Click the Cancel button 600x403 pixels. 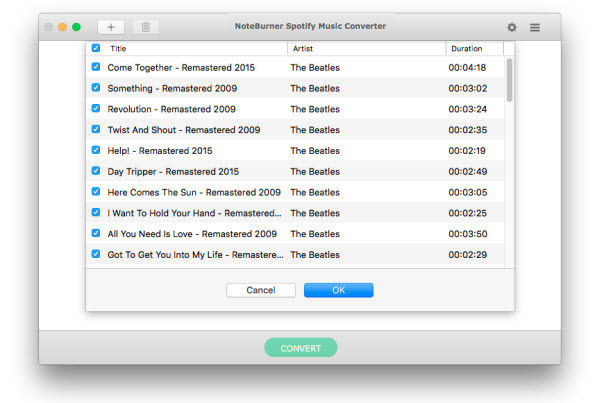tap(261, 290)
